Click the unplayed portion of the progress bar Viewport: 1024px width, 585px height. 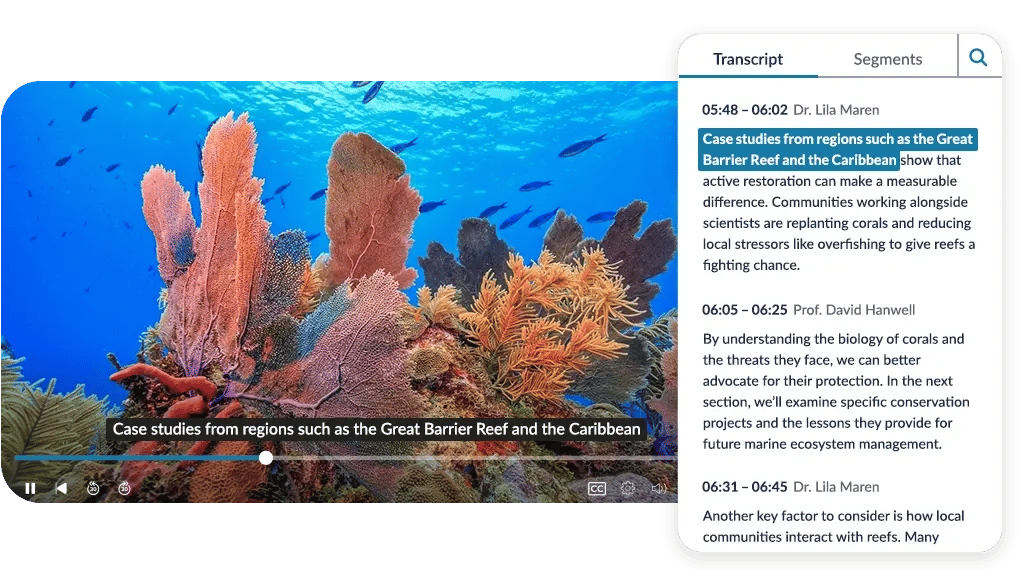(470, 458)
